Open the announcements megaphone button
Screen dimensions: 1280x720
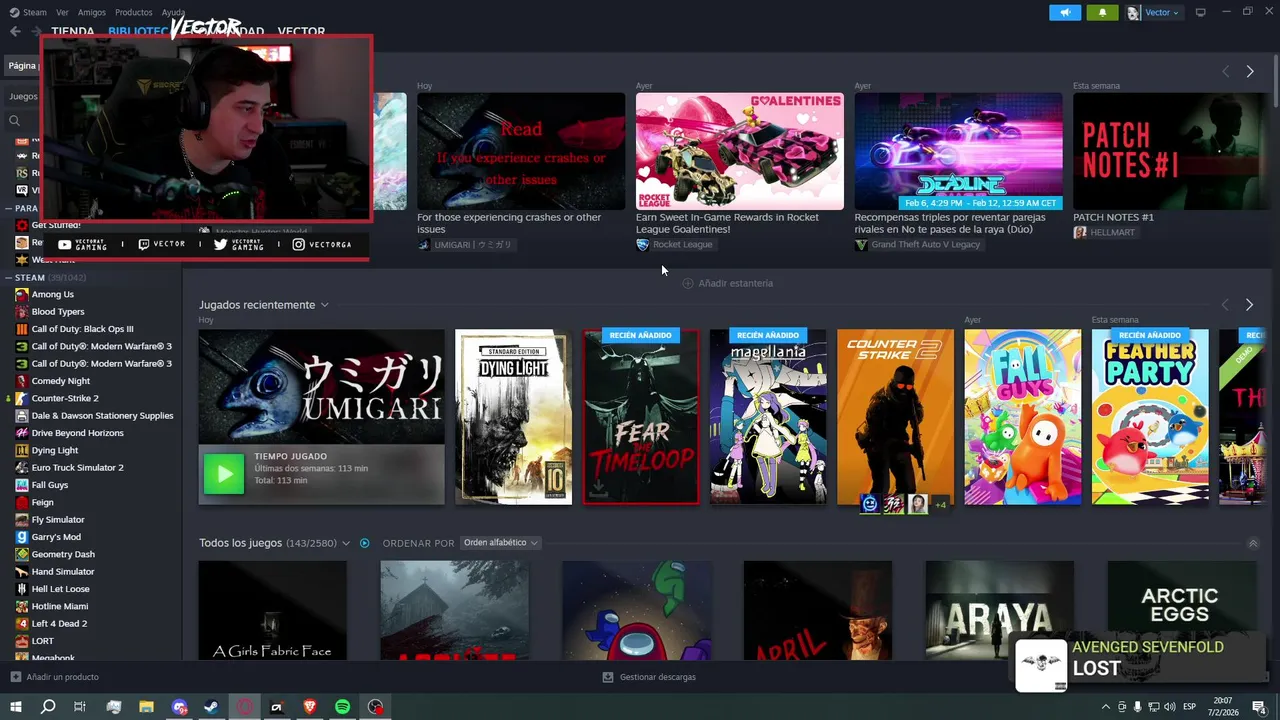1065,13
